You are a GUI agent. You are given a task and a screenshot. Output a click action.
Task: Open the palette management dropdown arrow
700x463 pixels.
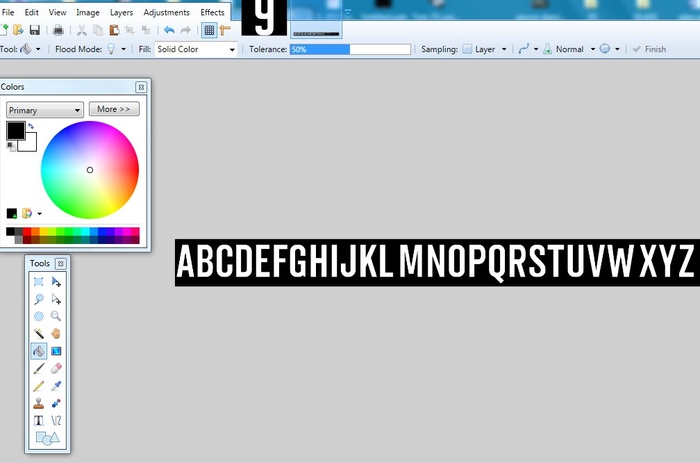click(x=40, y=214)
